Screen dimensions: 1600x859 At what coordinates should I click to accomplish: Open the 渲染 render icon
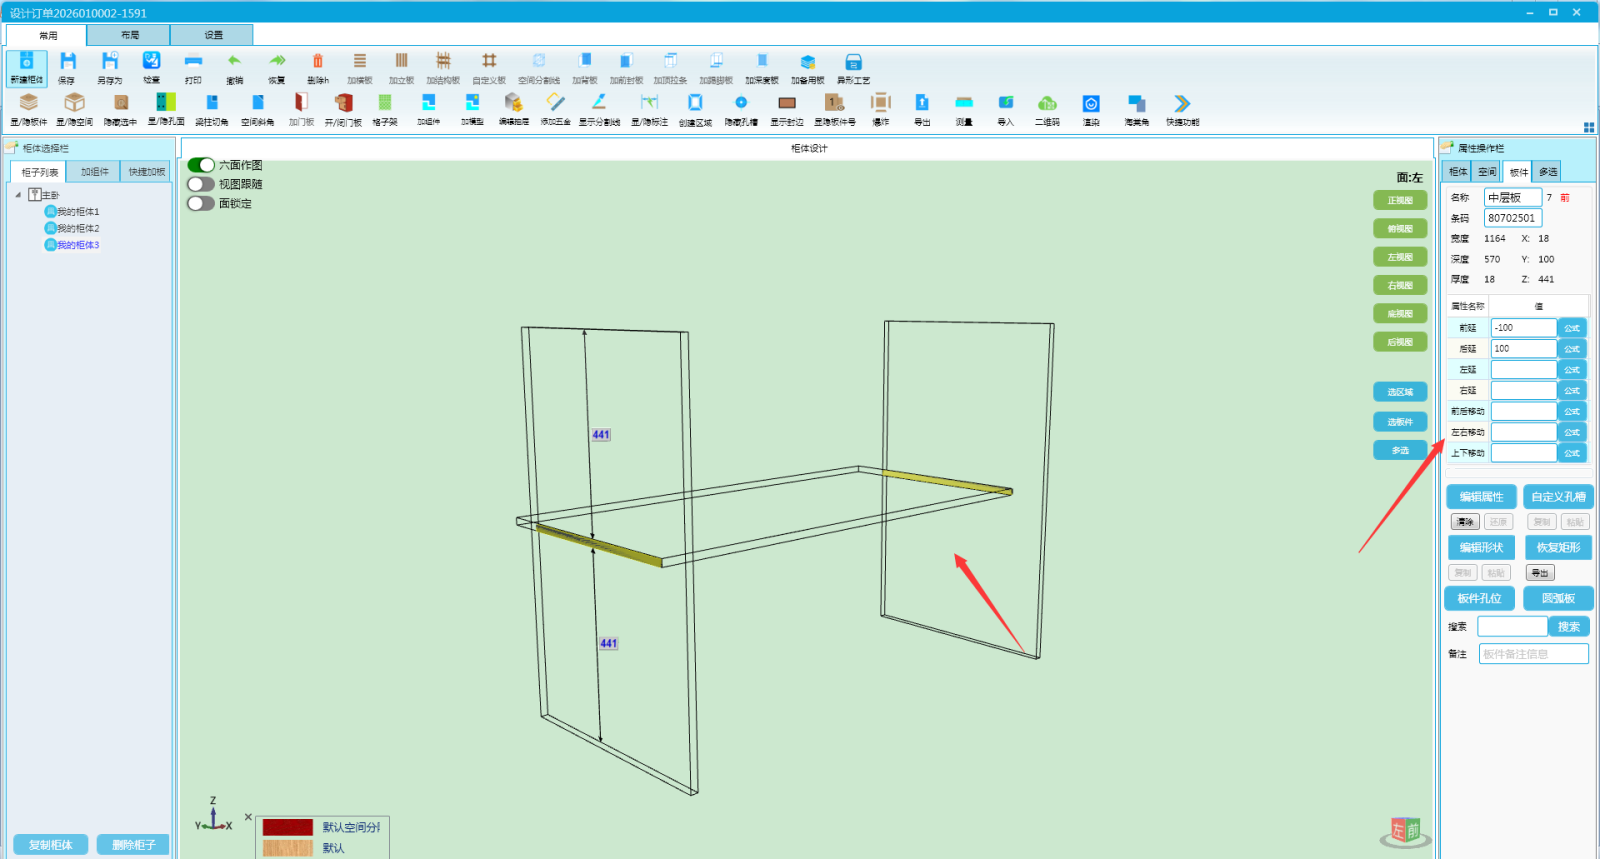pyautogui.click(x=1091, y=108)
